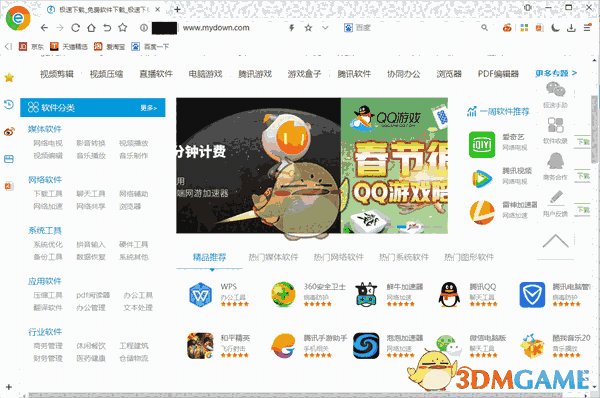Go back with the browser back arrow
The width and height of the screenshot is (600, 398).
click(44, 28)
